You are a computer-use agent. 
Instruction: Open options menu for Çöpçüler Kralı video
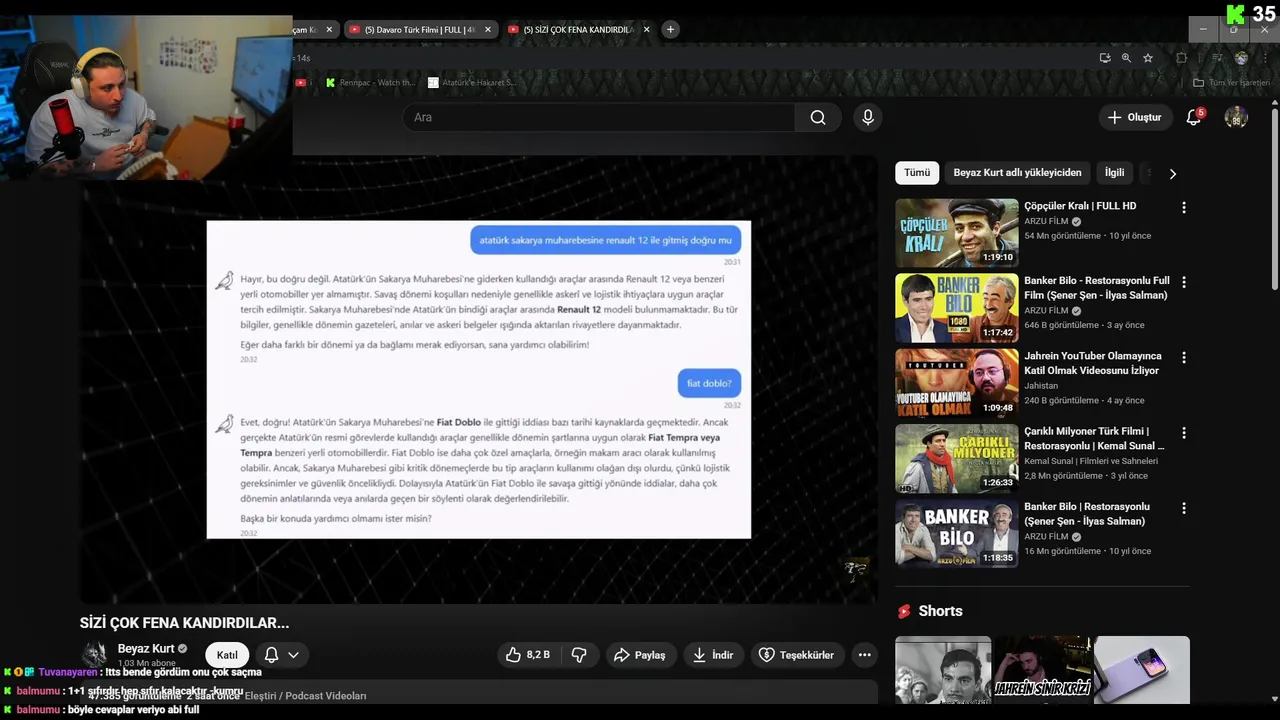[1184, 208]
